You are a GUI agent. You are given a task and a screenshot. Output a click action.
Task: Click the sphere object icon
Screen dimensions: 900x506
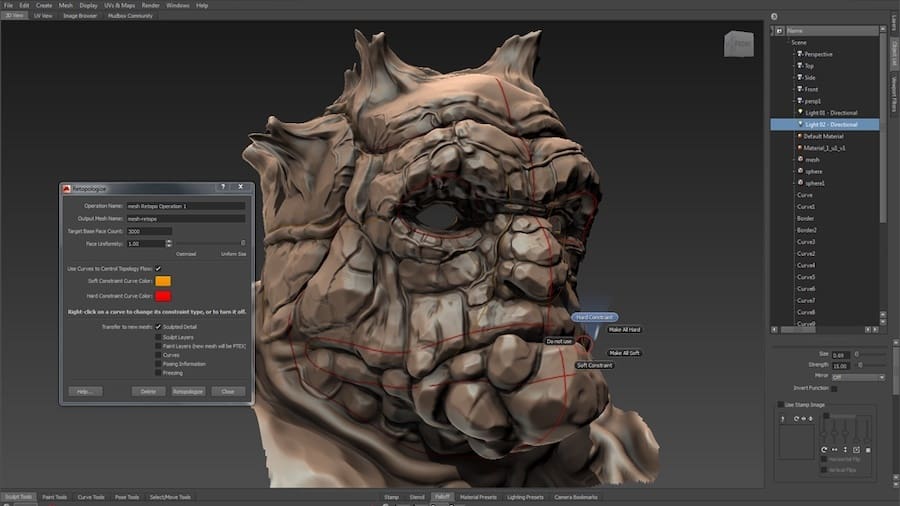click(x=800, y=171)
